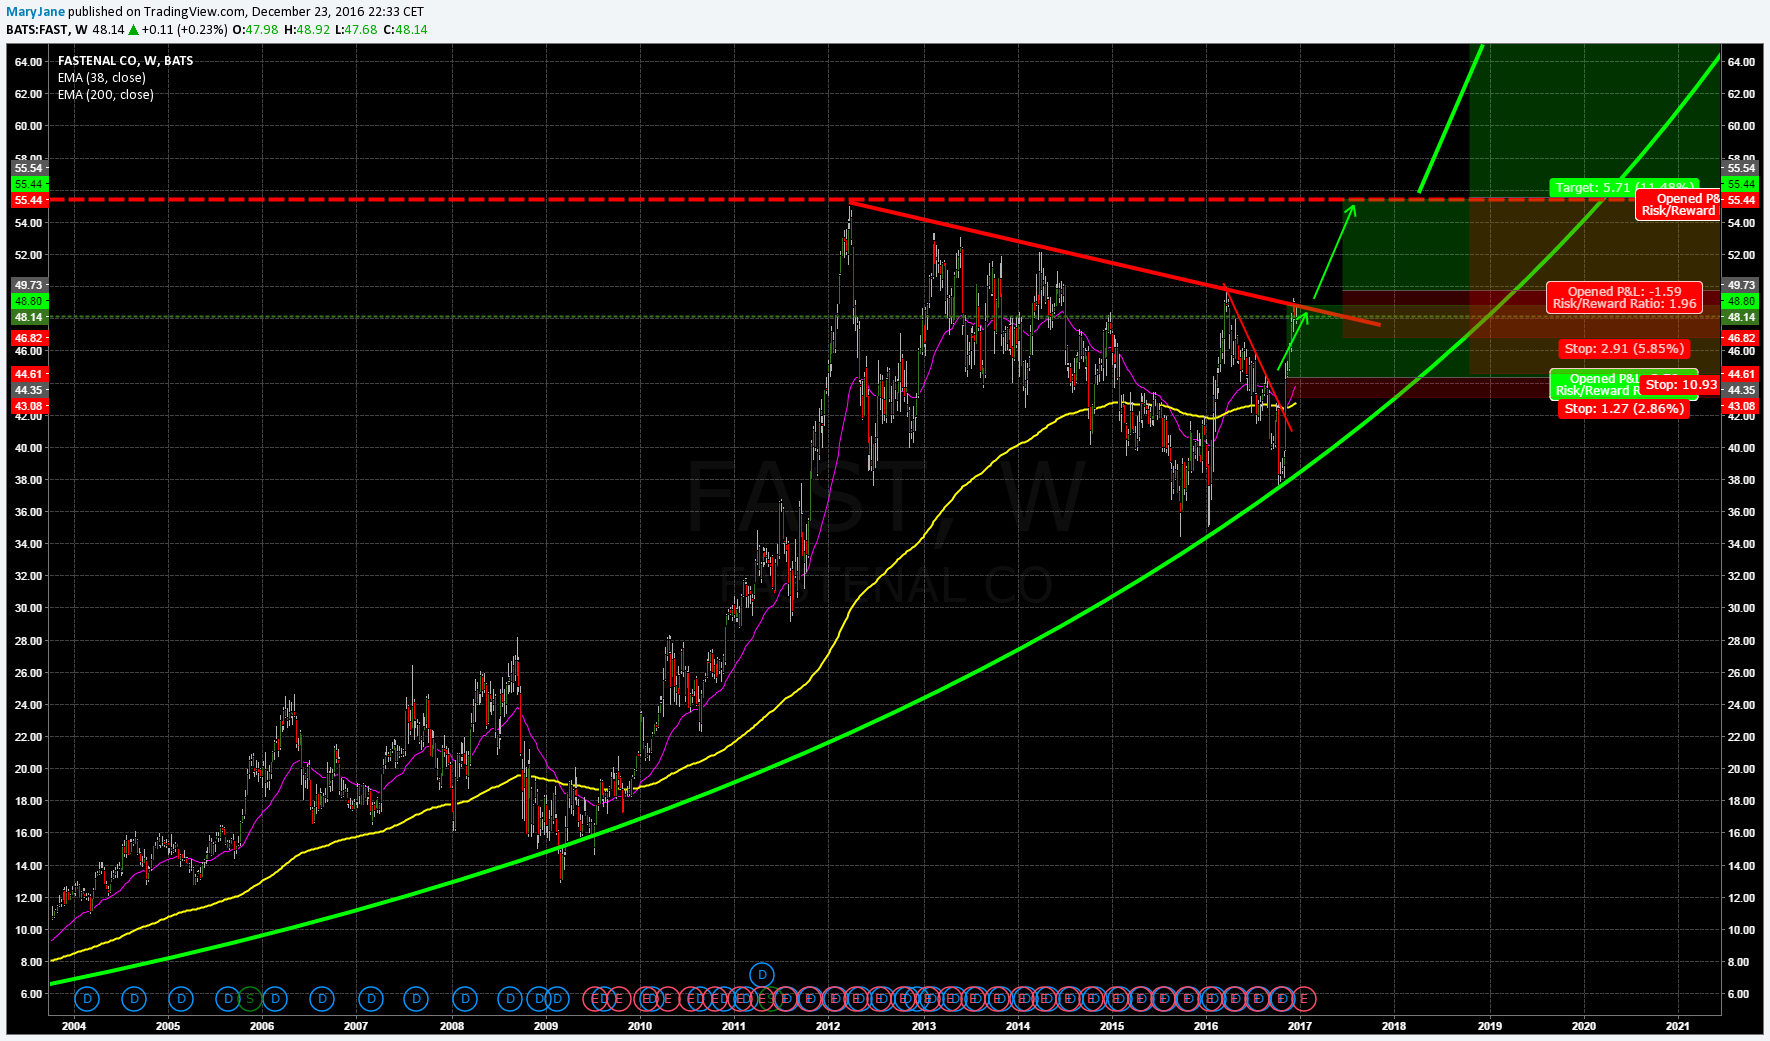Click the BATS:FAST, W symbol header
The image size is (1770, 1041).
[x=46, y=30]
